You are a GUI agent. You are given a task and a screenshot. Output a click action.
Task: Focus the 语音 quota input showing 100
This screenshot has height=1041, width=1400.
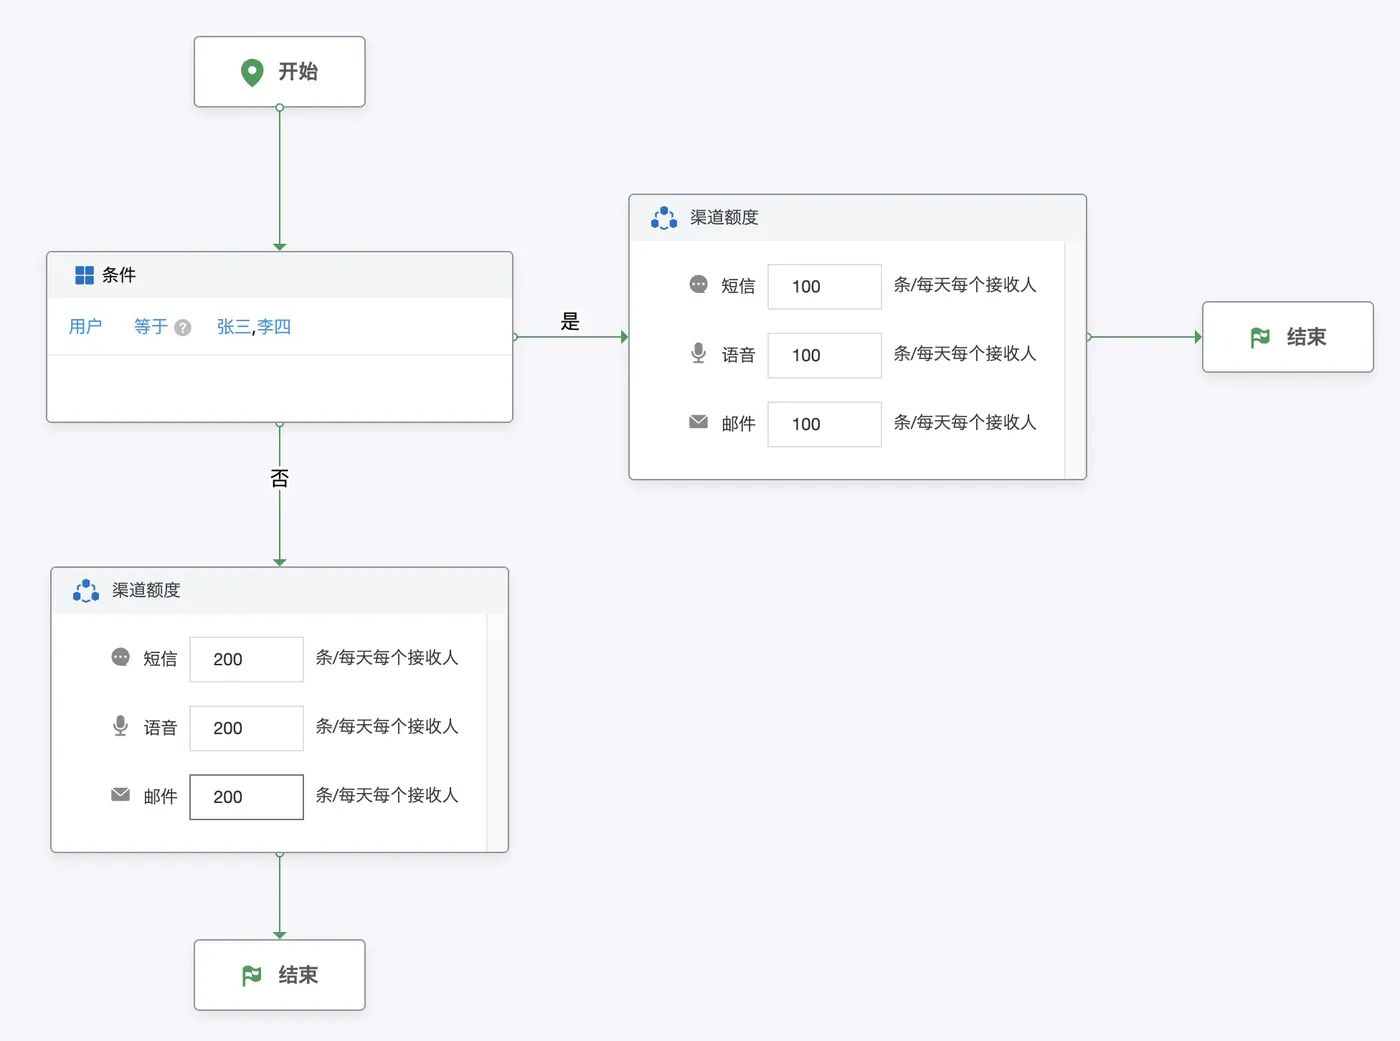(x=825, y=356)
